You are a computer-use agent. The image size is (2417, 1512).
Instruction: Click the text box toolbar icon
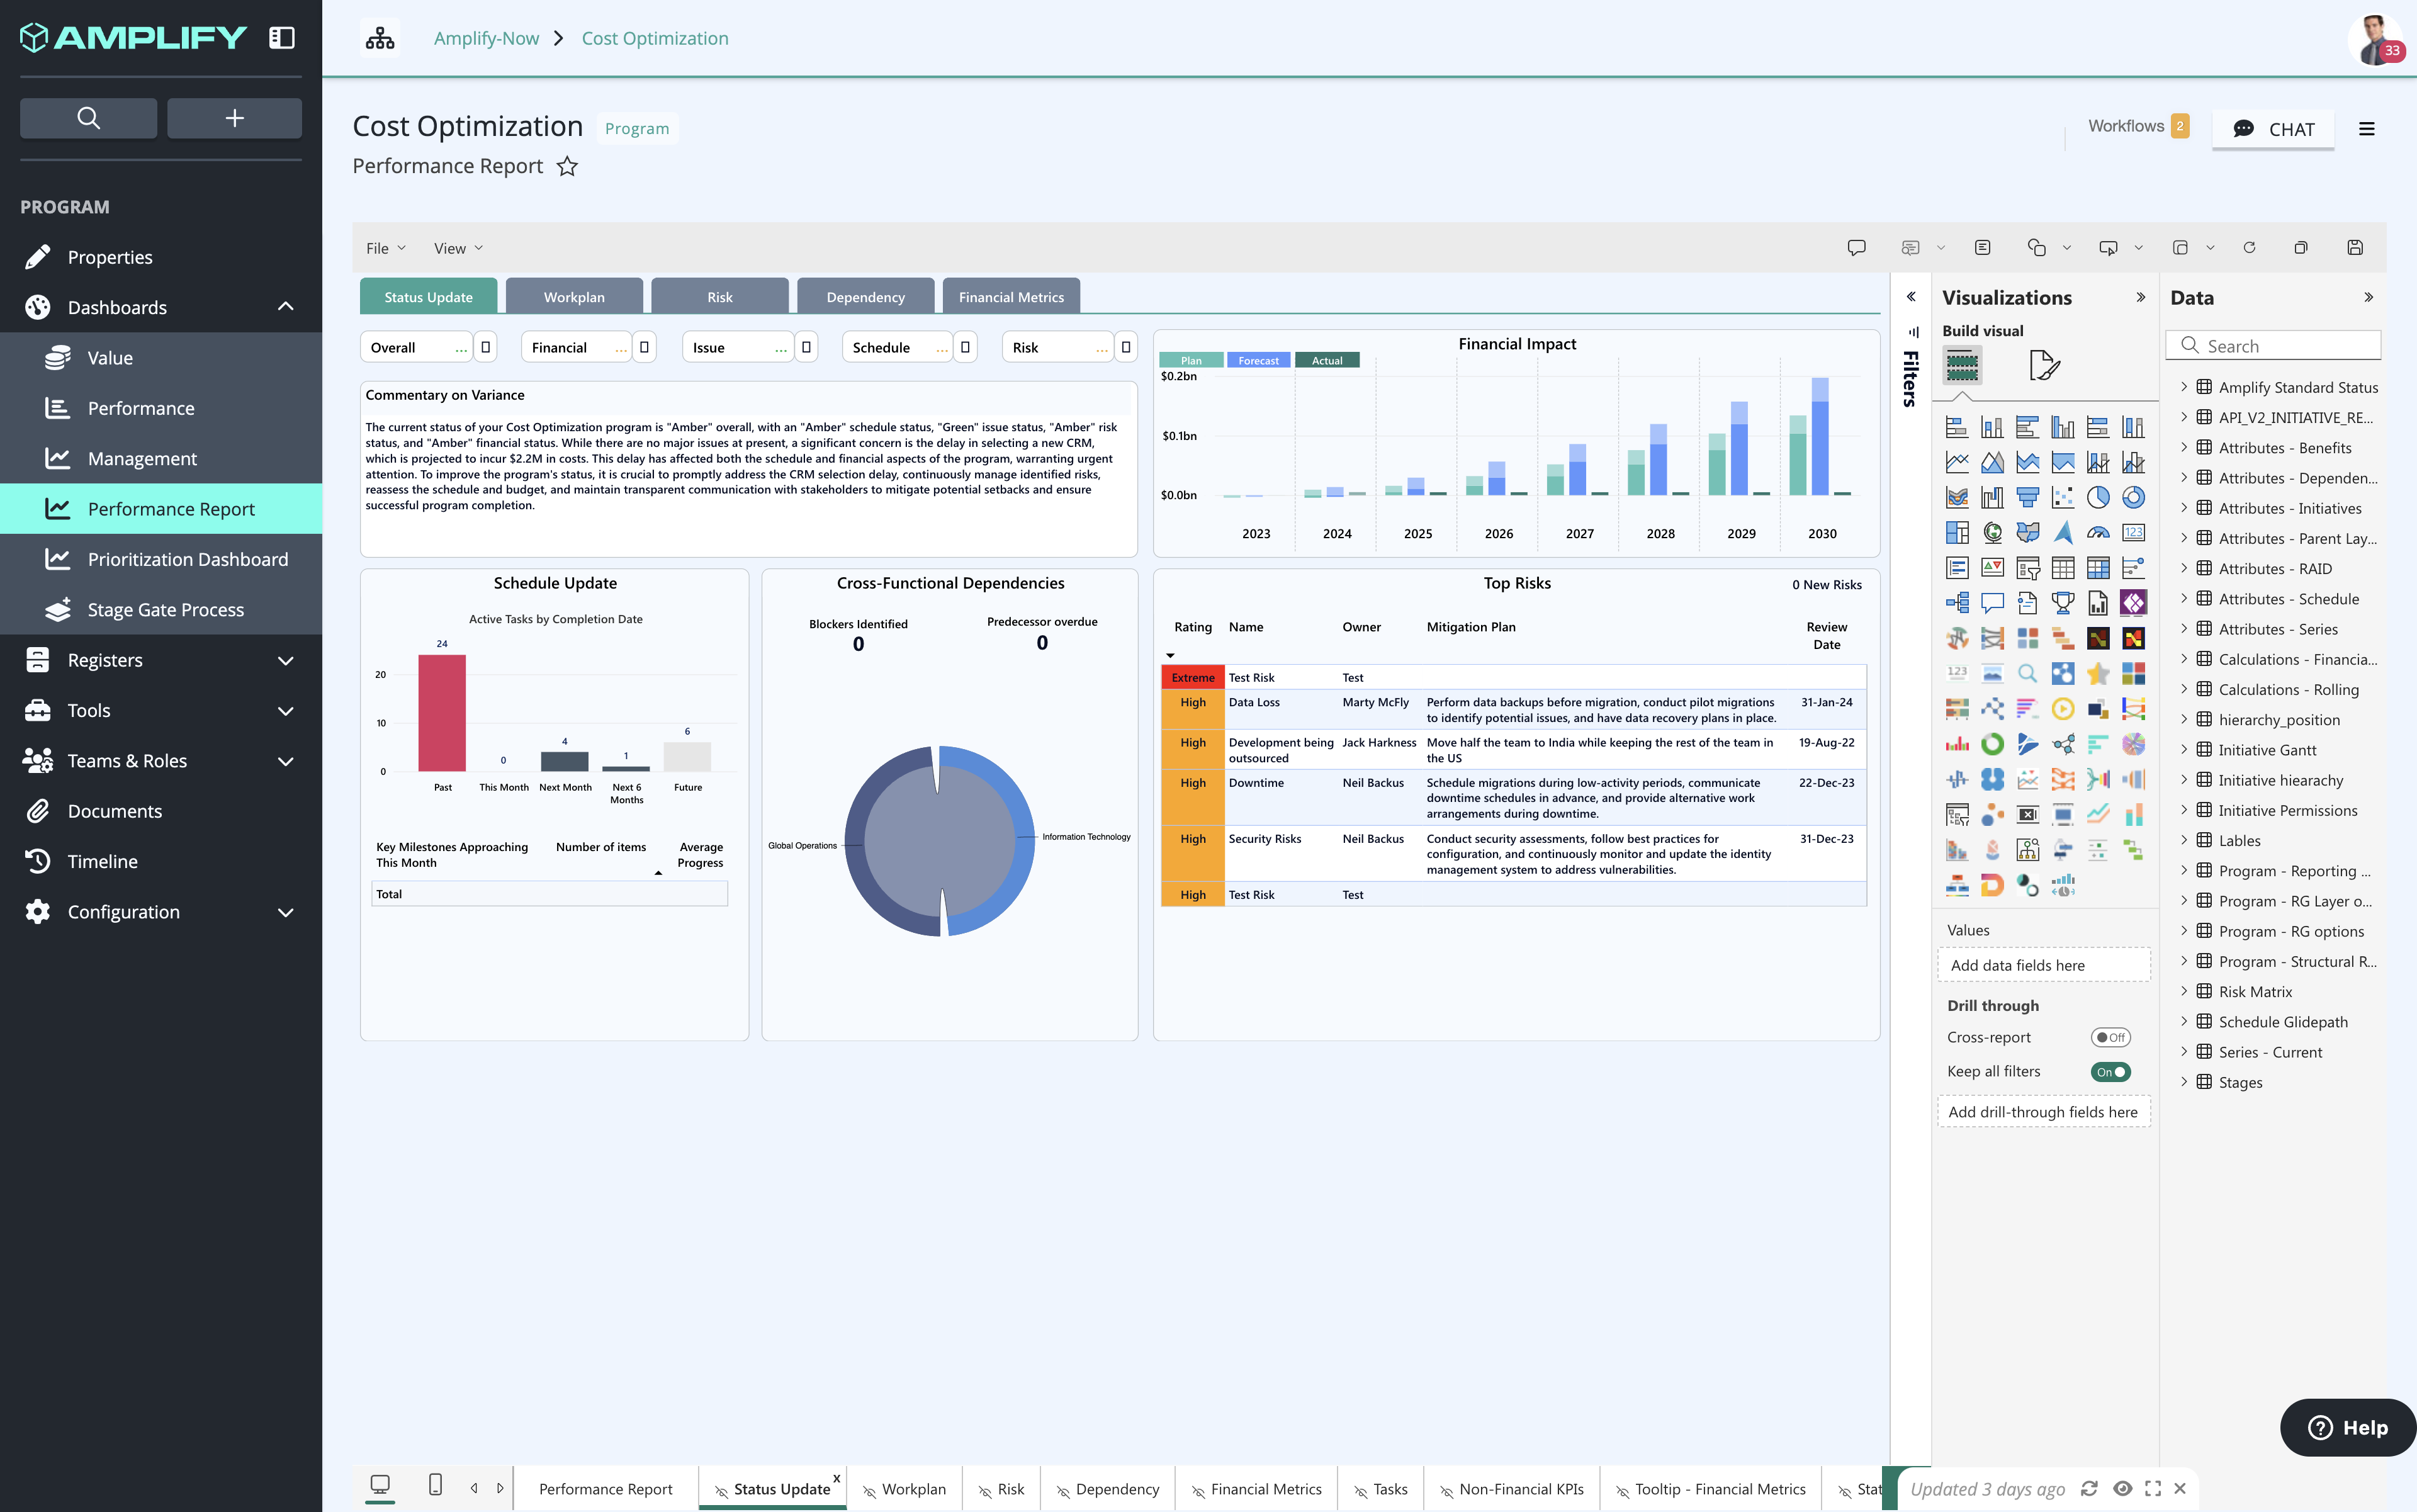click(x=1983, y=247)
